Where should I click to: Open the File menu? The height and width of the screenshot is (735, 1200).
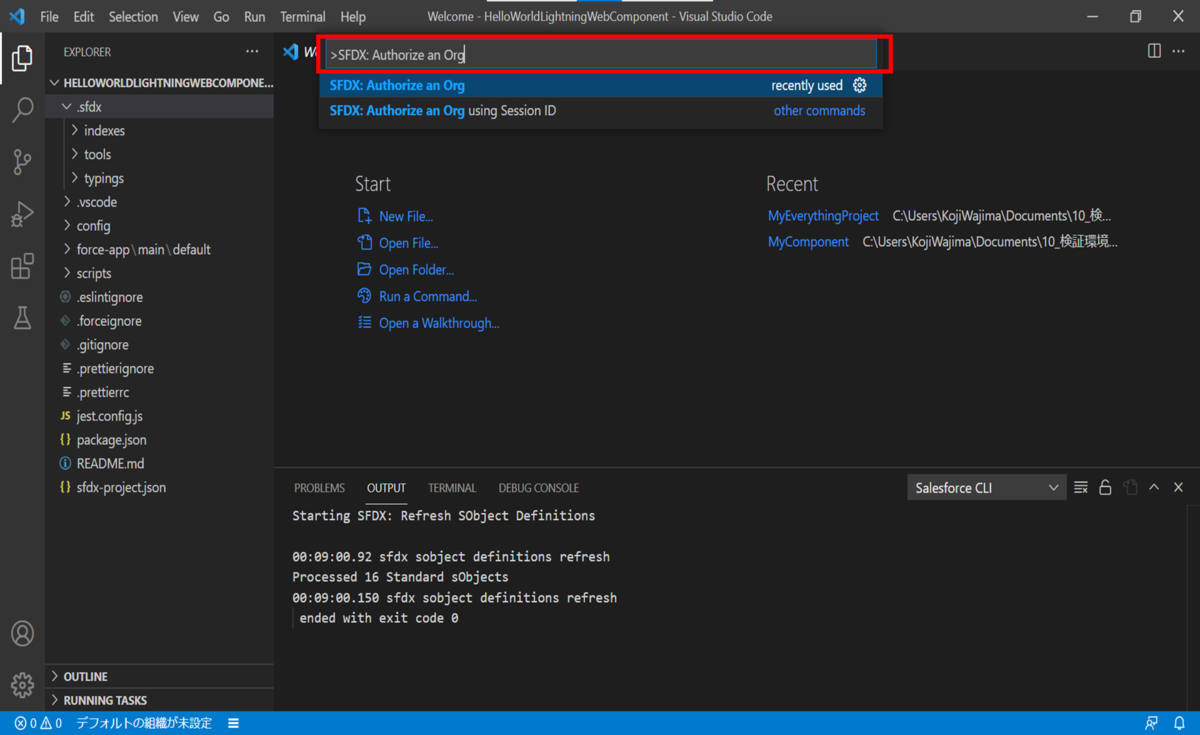(x=49, y=16)
